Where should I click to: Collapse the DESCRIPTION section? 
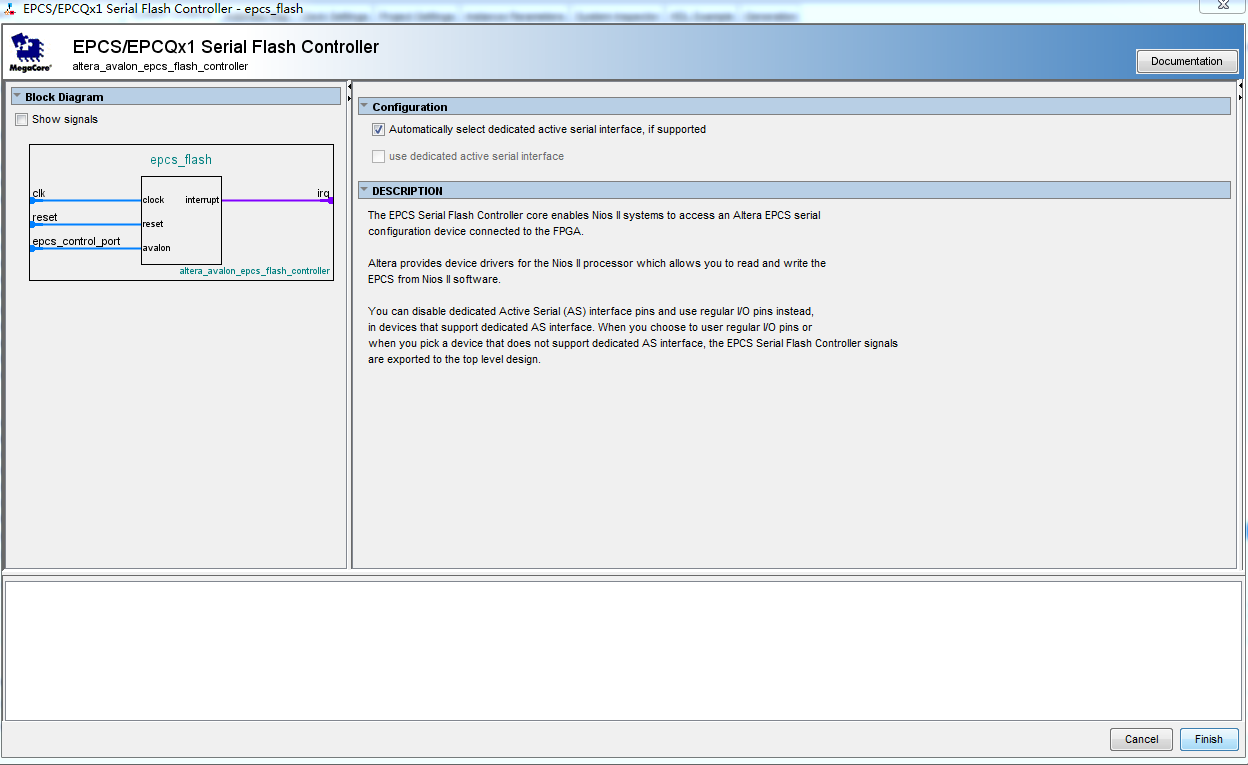pos(365,190)
